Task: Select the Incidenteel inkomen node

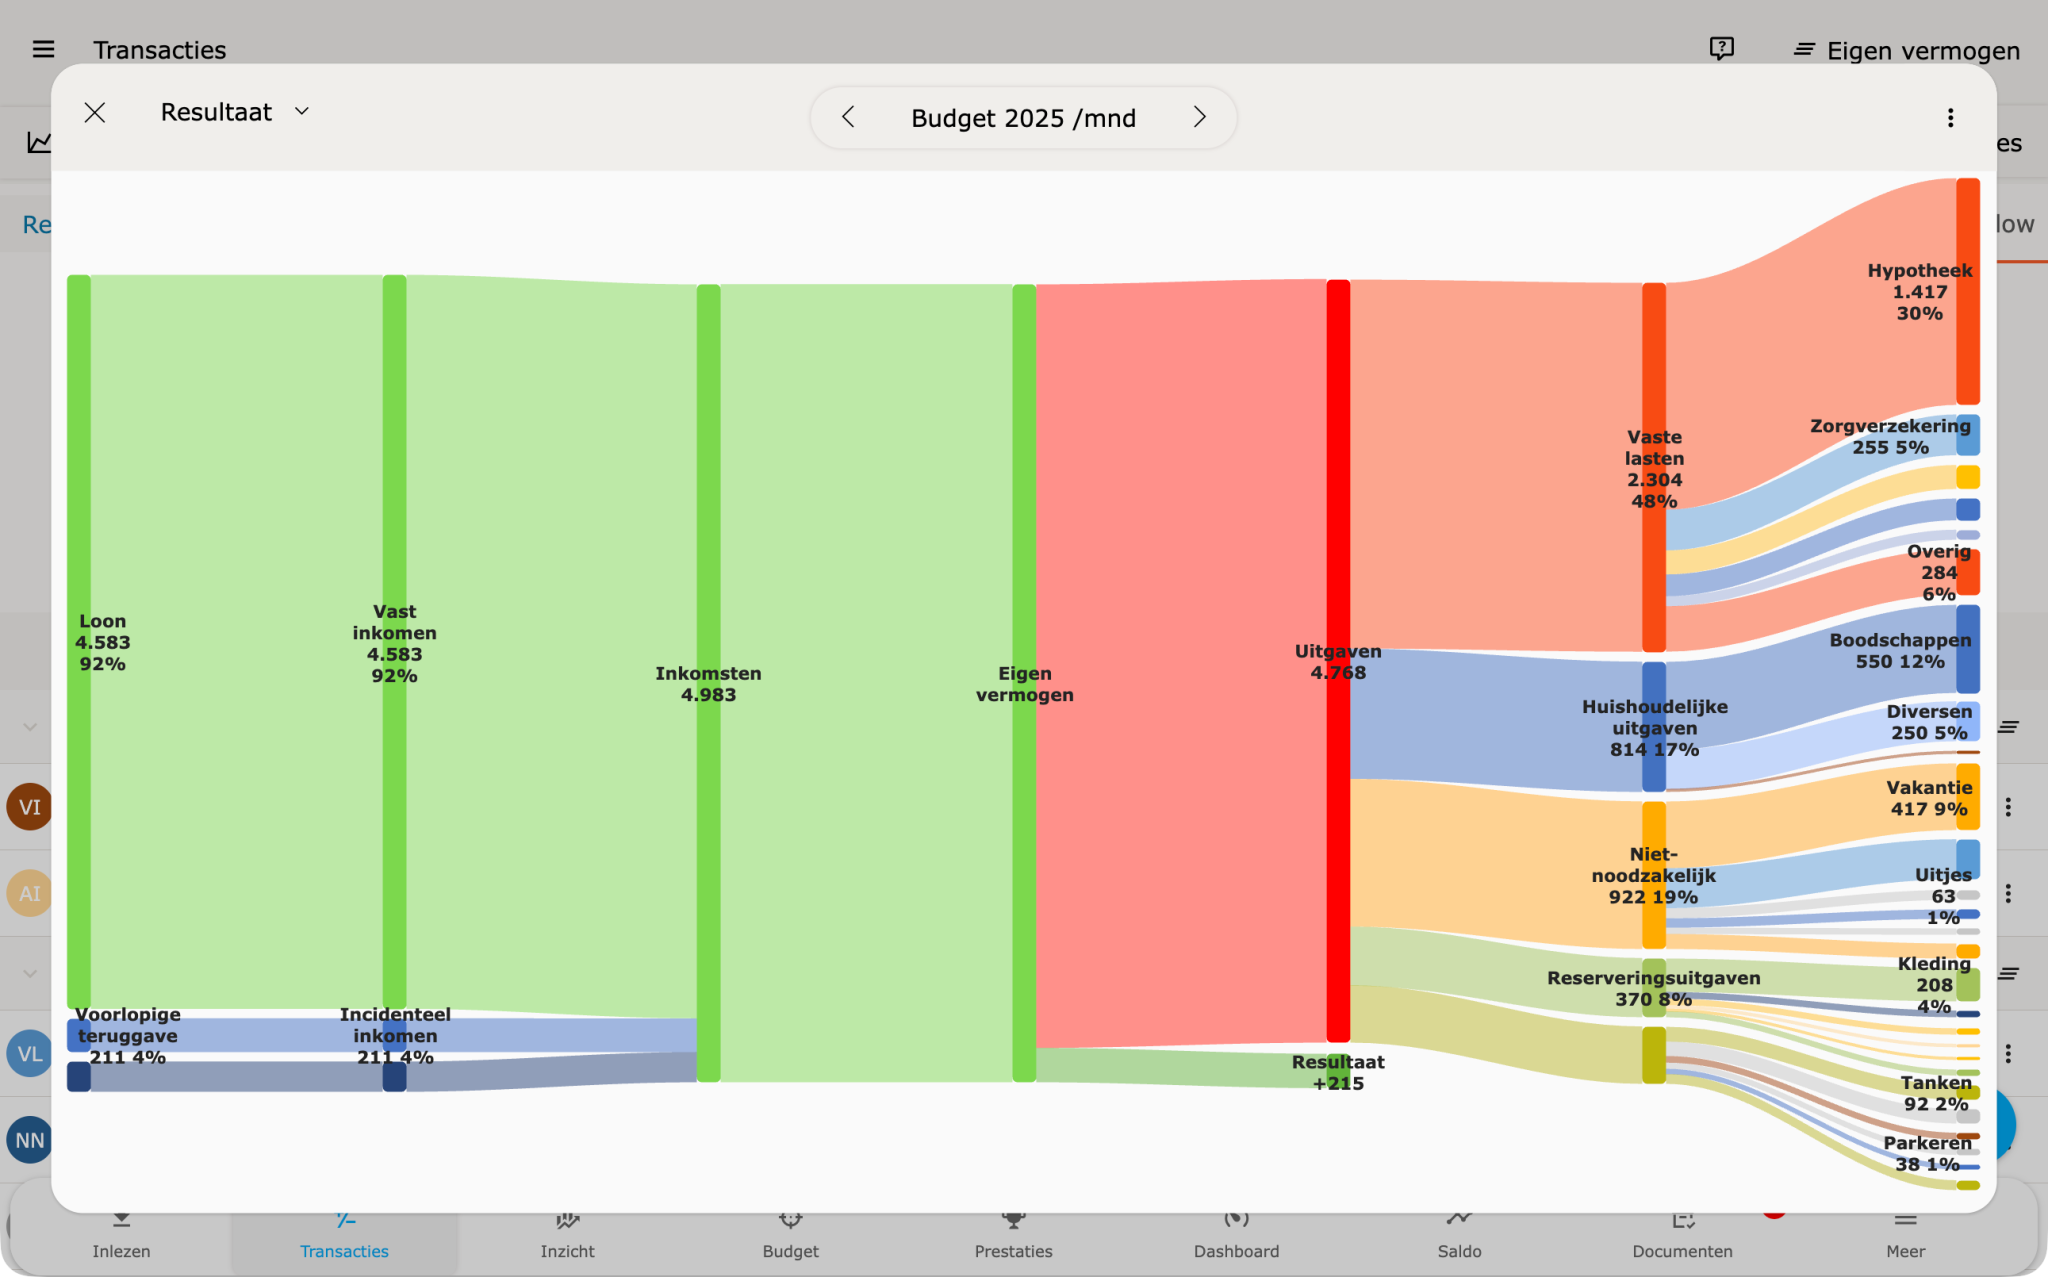Action: (394, 1035)
